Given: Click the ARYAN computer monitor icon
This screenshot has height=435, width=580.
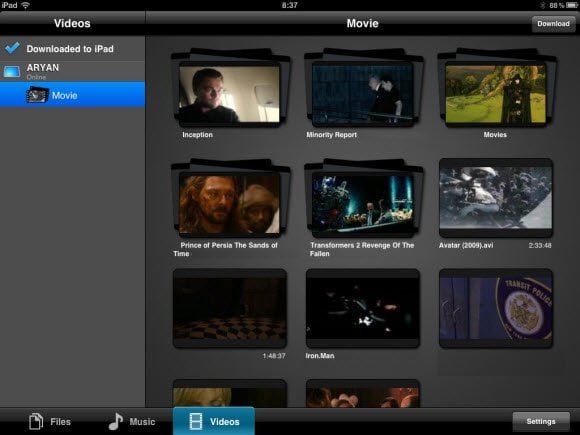Looking at the screenshot, I should click(12, 71).
